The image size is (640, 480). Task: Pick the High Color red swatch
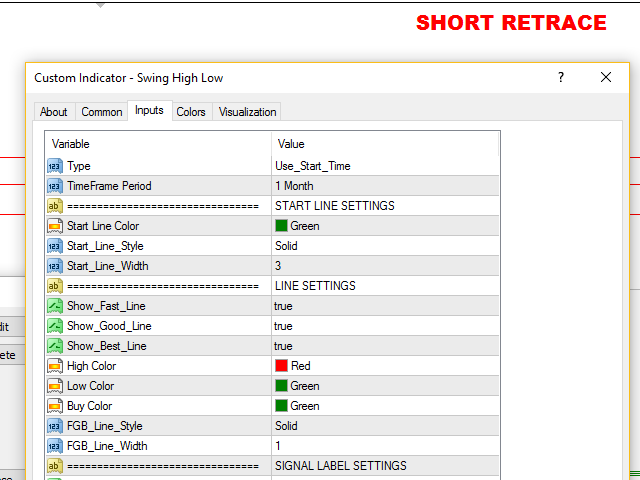click(281, 366)
